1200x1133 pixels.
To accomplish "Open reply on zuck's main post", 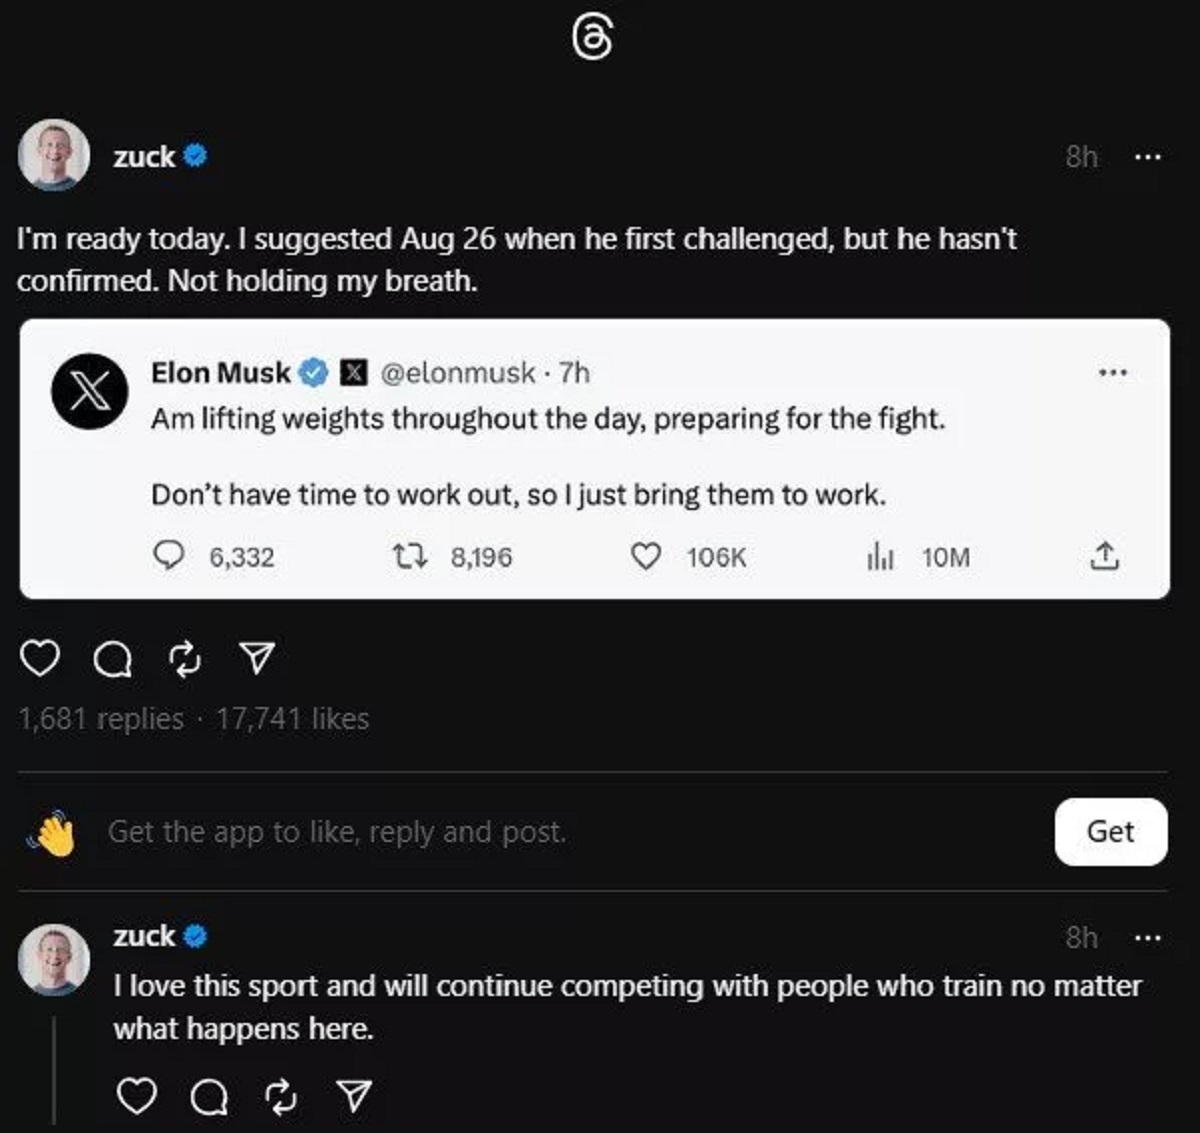I will [112, 659].
